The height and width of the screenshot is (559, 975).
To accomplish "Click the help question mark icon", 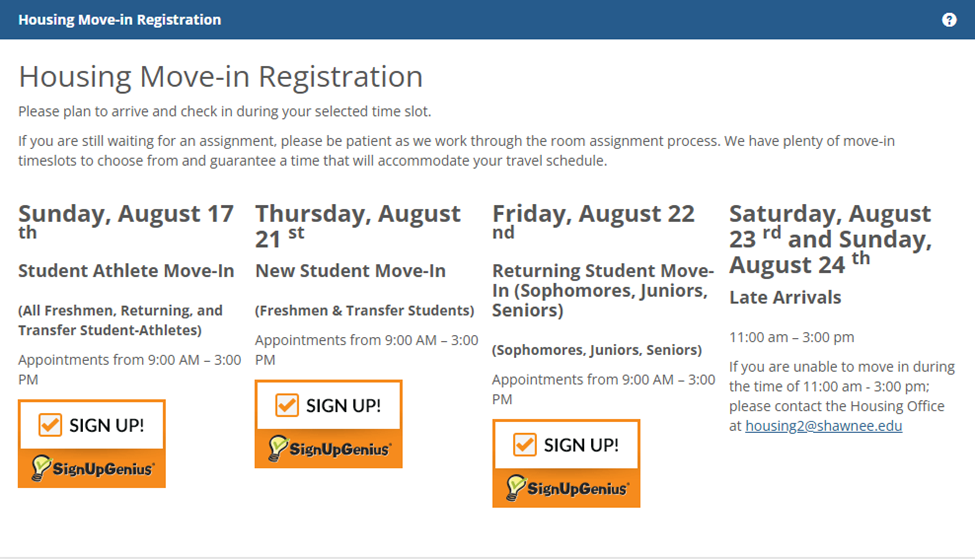I will [x=949, y=20].
